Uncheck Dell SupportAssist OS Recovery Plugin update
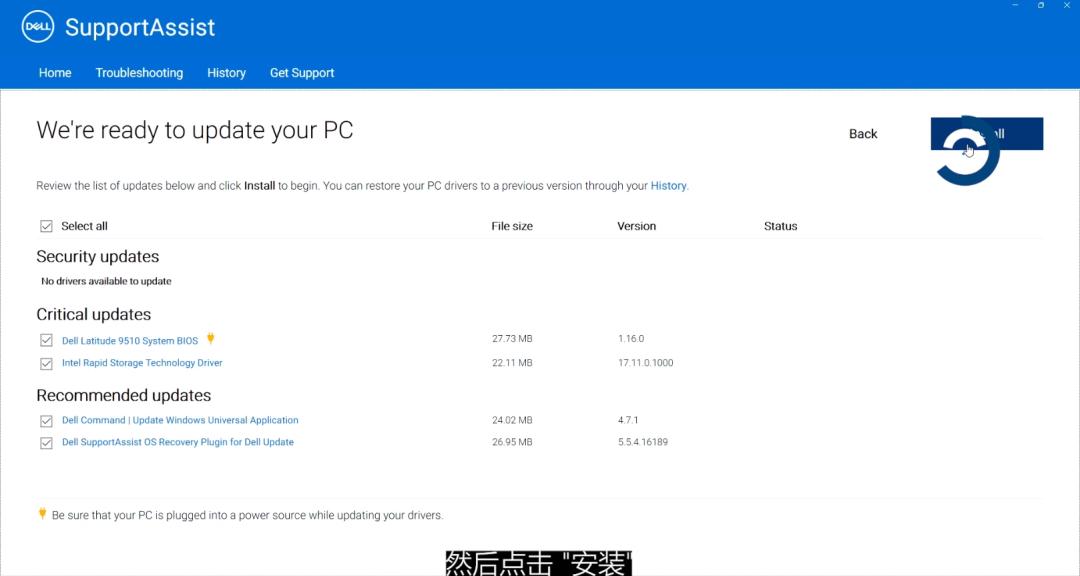The width and height of the screenshot is (1080, 576). [x=46, y=441]
